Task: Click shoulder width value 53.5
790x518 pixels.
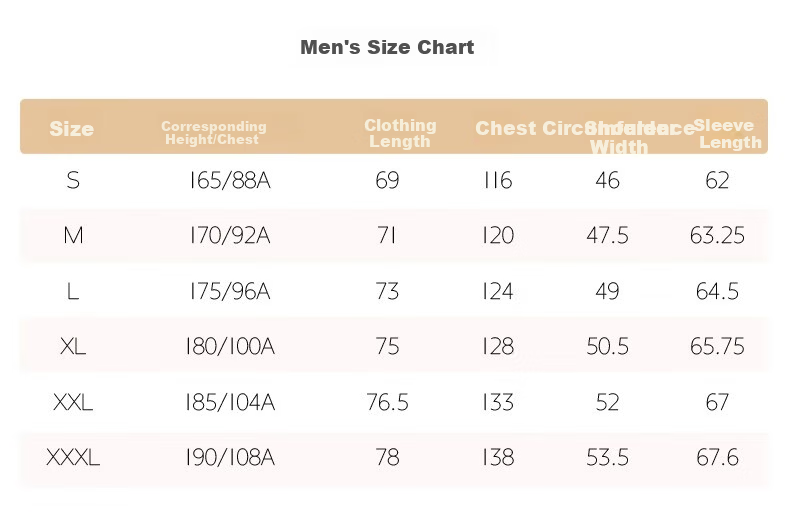Action: click(x=607, y=458)
